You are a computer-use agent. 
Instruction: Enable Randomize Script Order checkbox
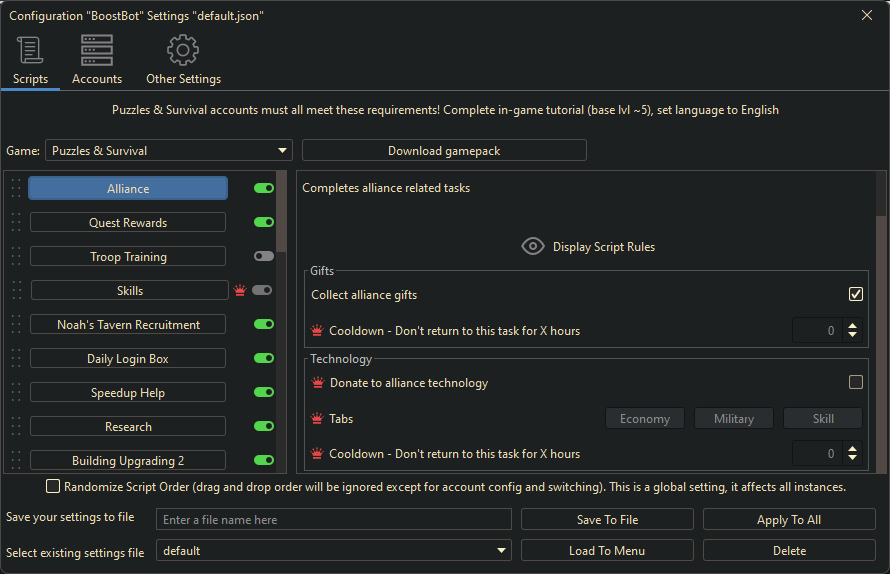coord(53,486)
